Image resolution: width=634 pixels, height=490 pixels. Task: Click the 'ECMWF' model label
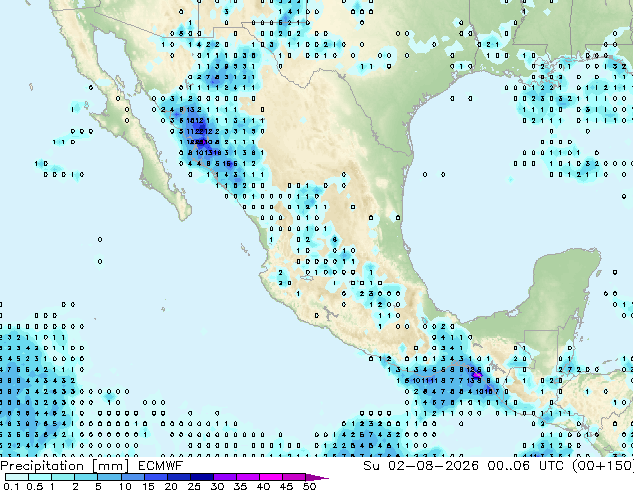(x=161, y=466)
